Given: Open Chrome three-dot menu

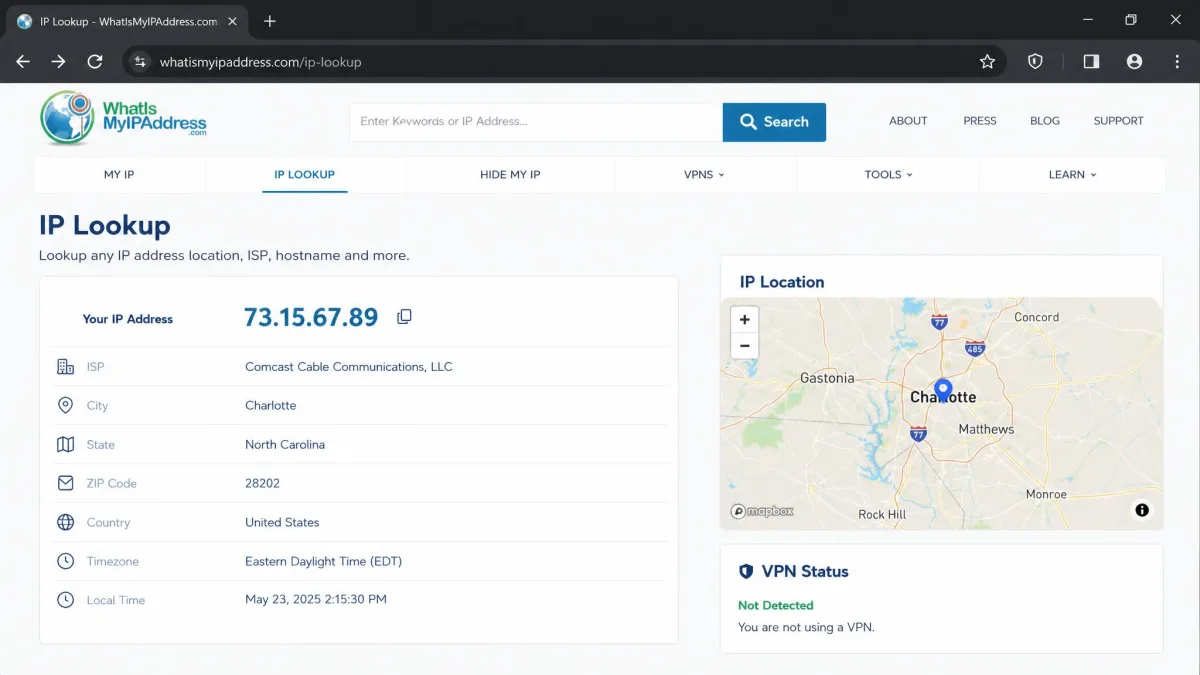Looking at the screenshot, I should [1177, 62].
